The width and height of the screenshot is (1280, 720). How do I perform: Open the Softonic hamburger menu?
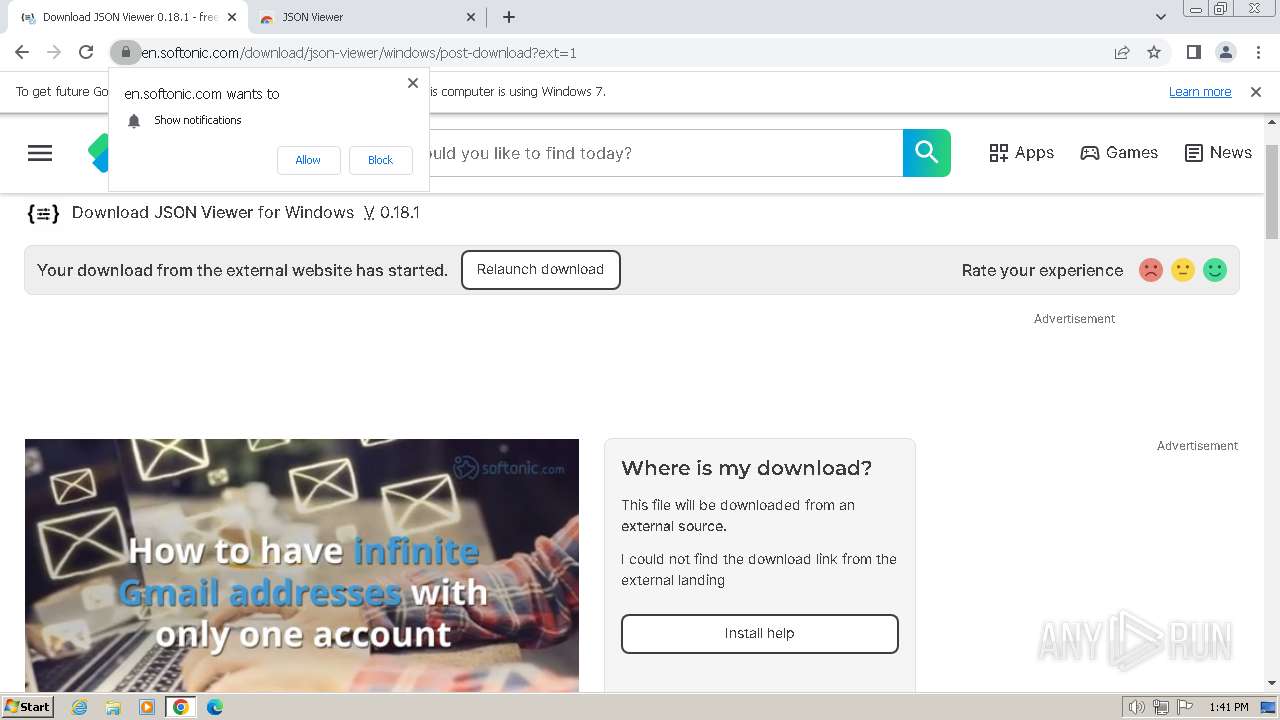[x=40, y=153]
